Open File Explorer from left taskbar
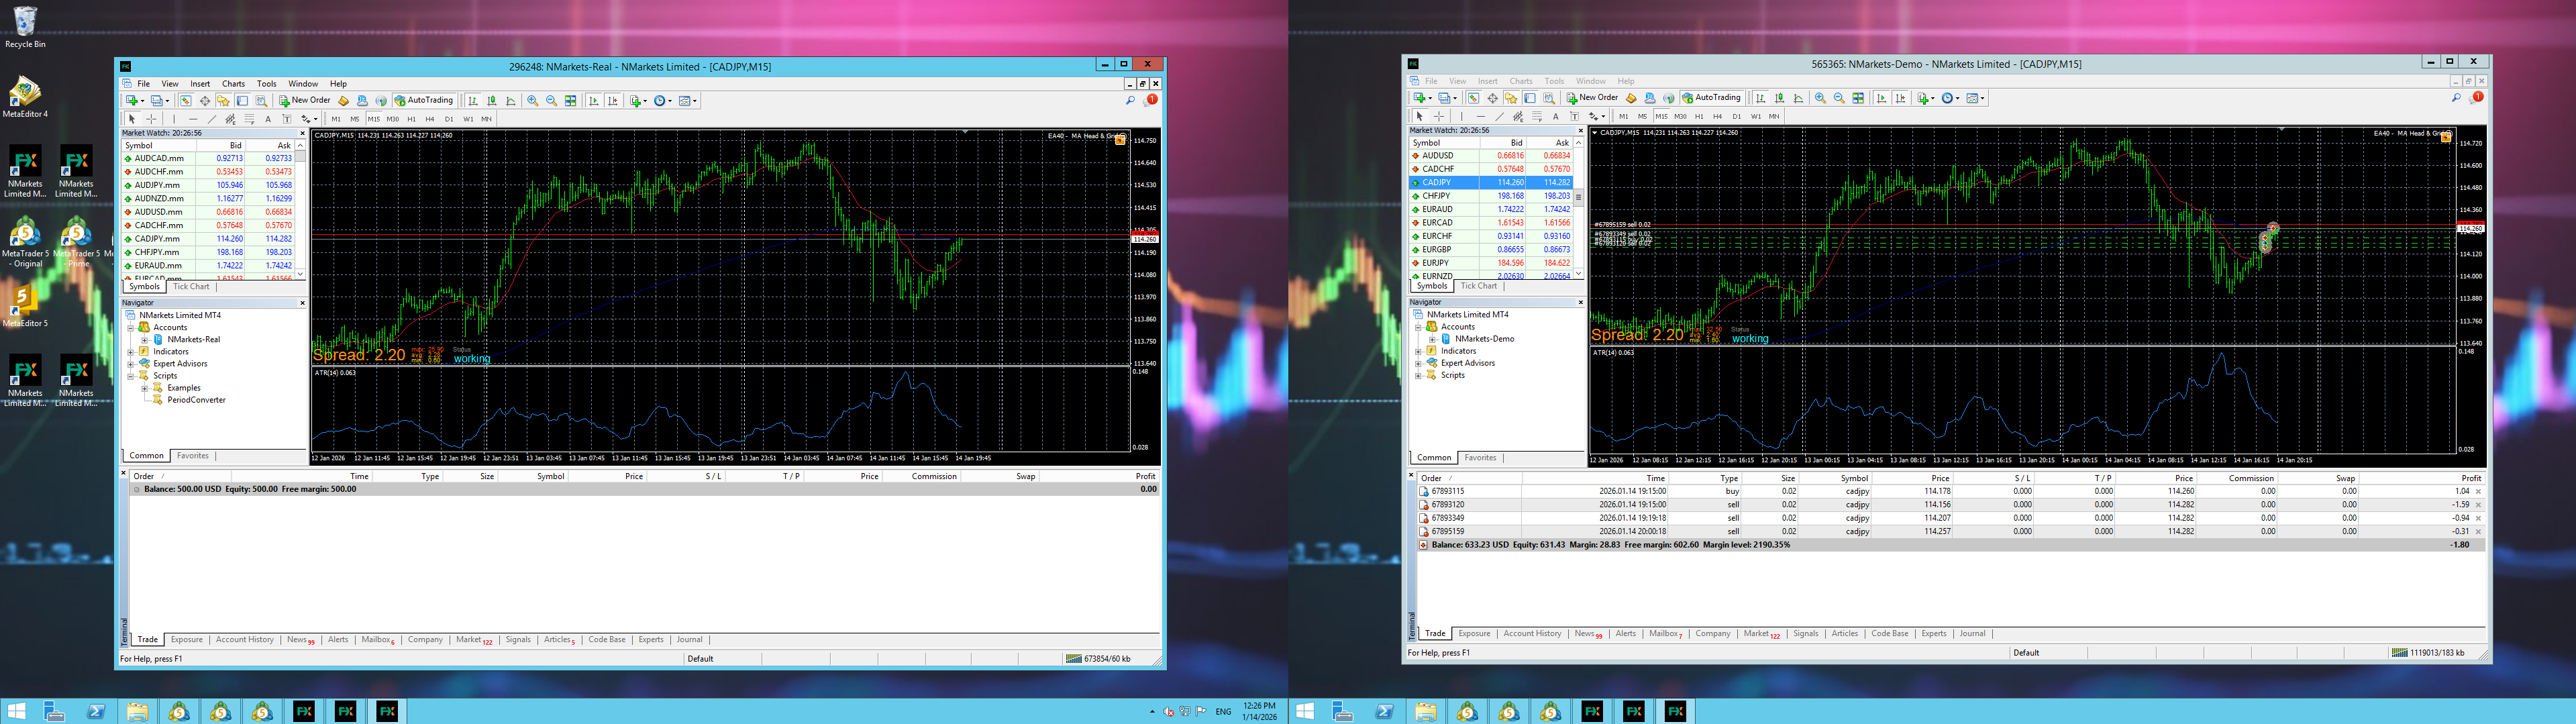2576x724 pixels. coord(137,711)
